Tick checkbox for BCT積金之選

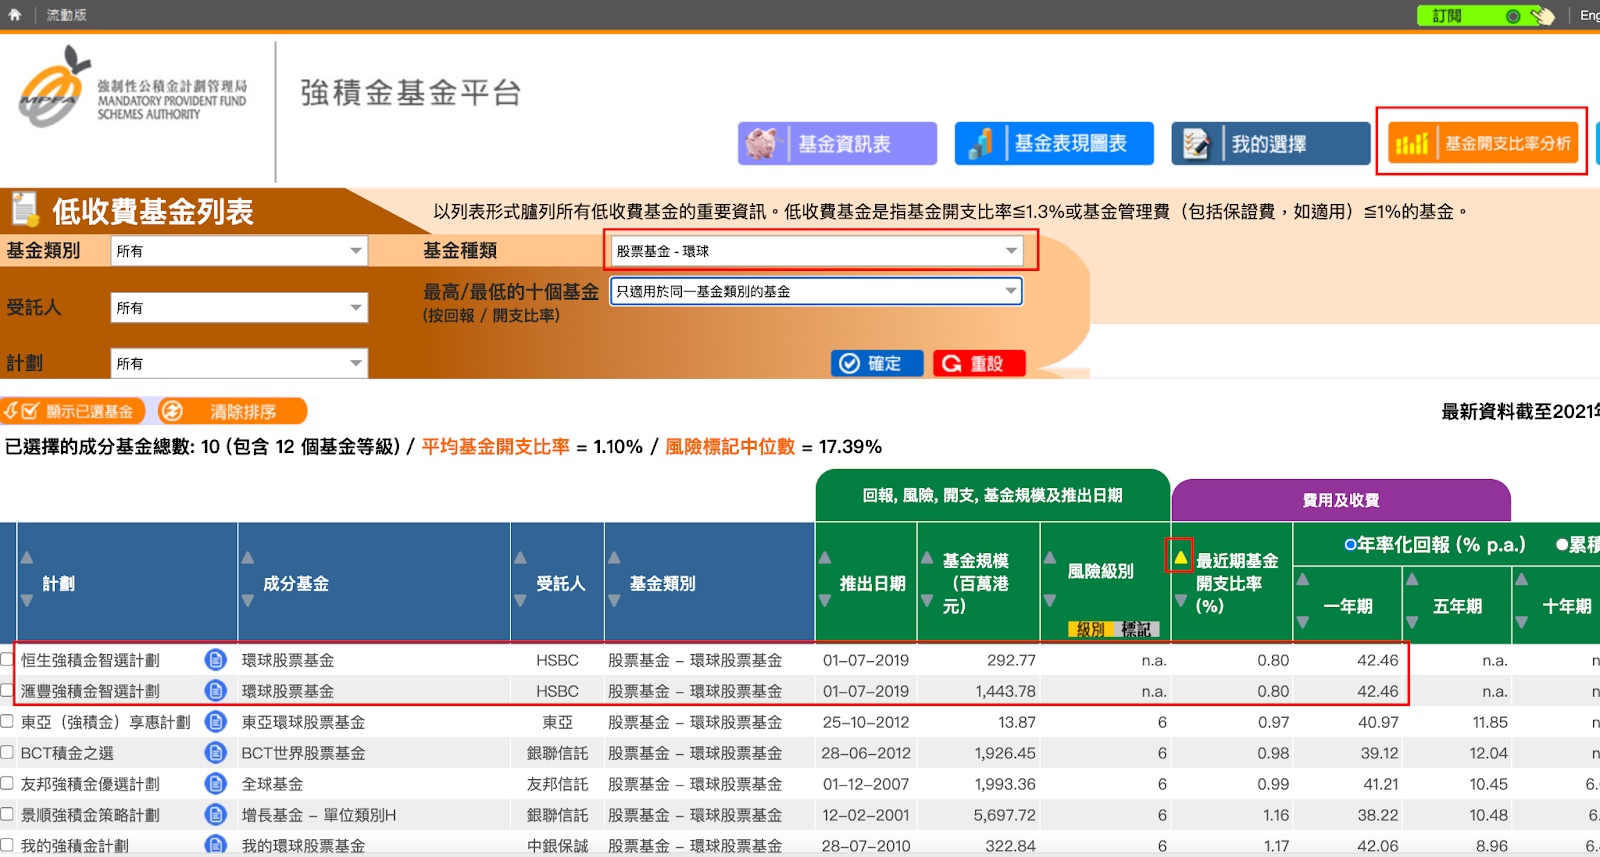tap(7, 752)
